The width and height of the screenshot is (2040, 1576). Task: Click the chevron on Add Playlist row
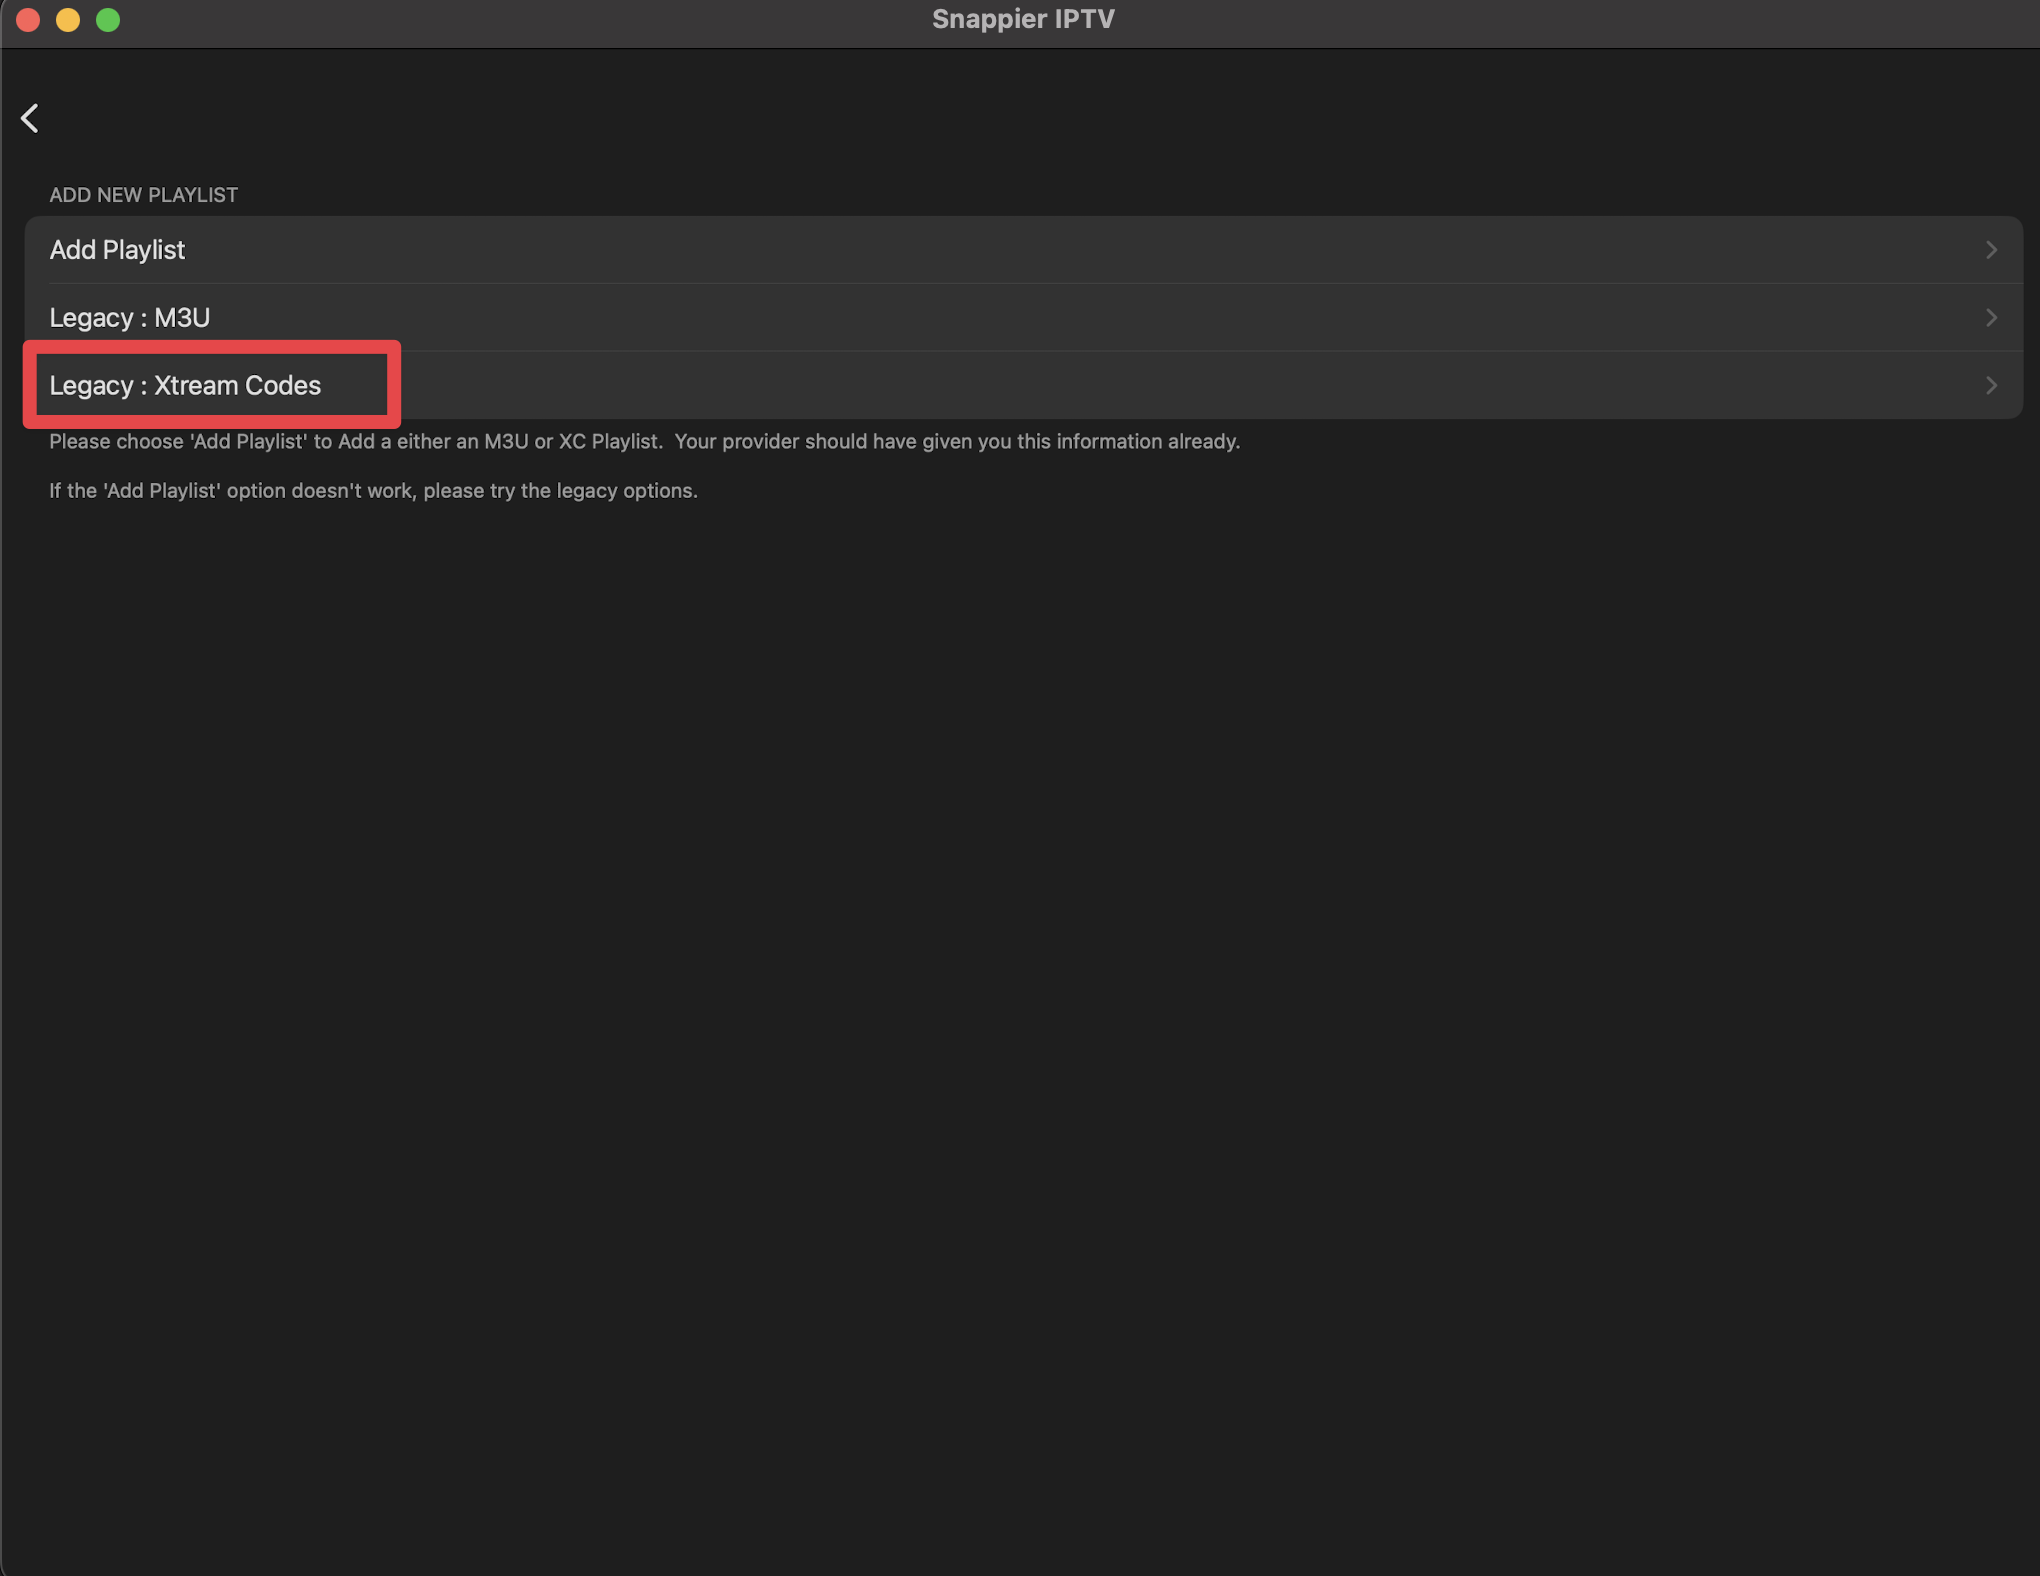(1990, 250)
